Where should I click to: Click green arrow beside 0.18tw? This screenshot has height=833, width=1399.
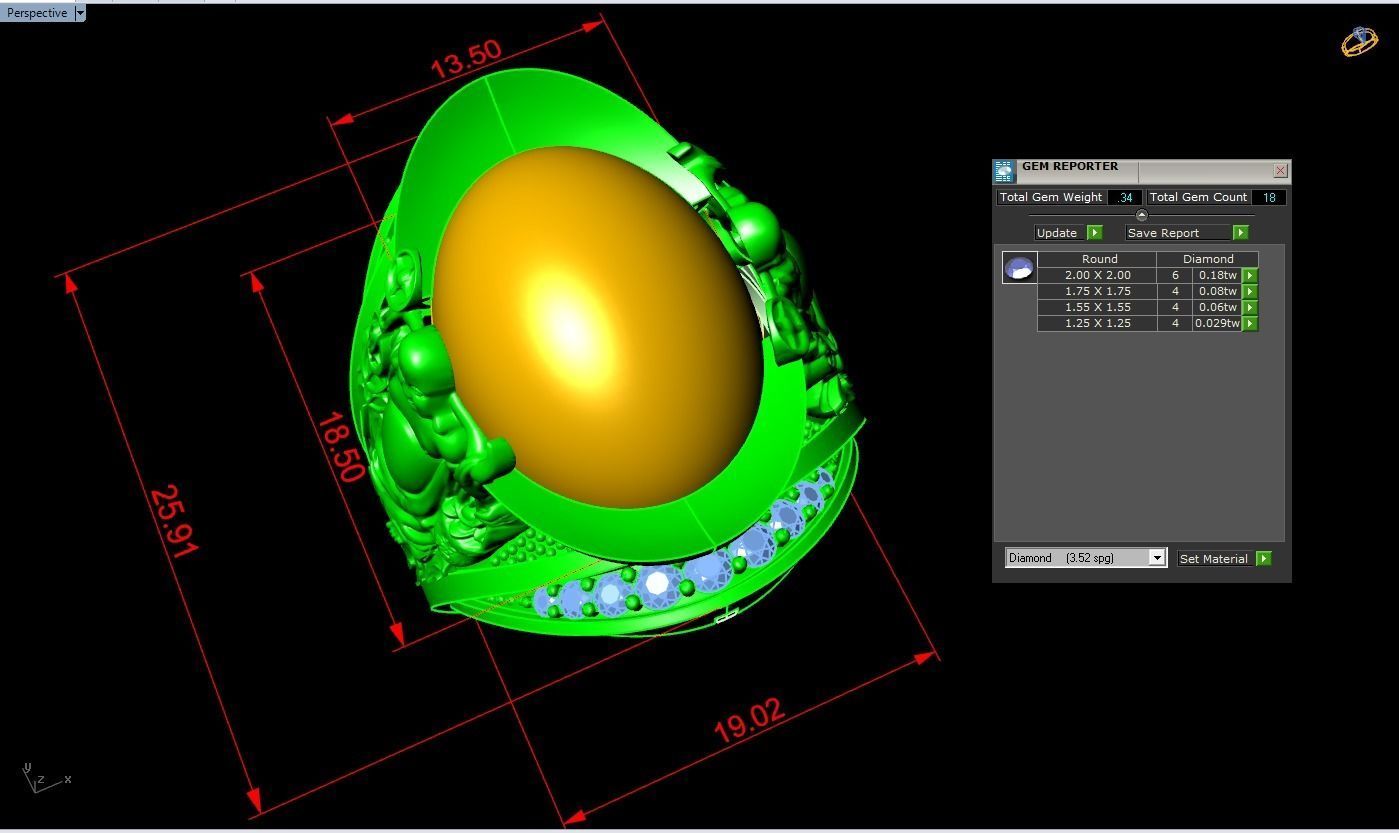pos(1250,275)
